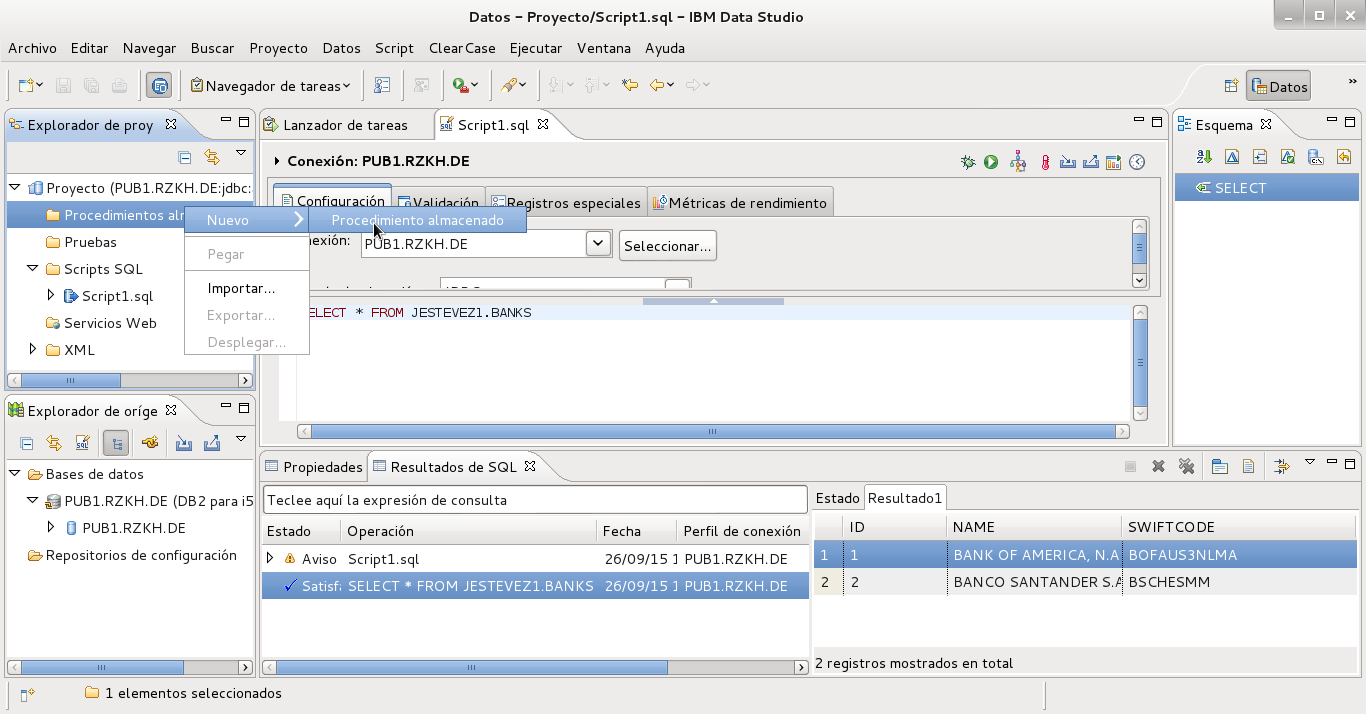This screenshot has height=714, width=1366.
Task: Choose Procedimiento almacenado from the submenu
Action: 417,220
